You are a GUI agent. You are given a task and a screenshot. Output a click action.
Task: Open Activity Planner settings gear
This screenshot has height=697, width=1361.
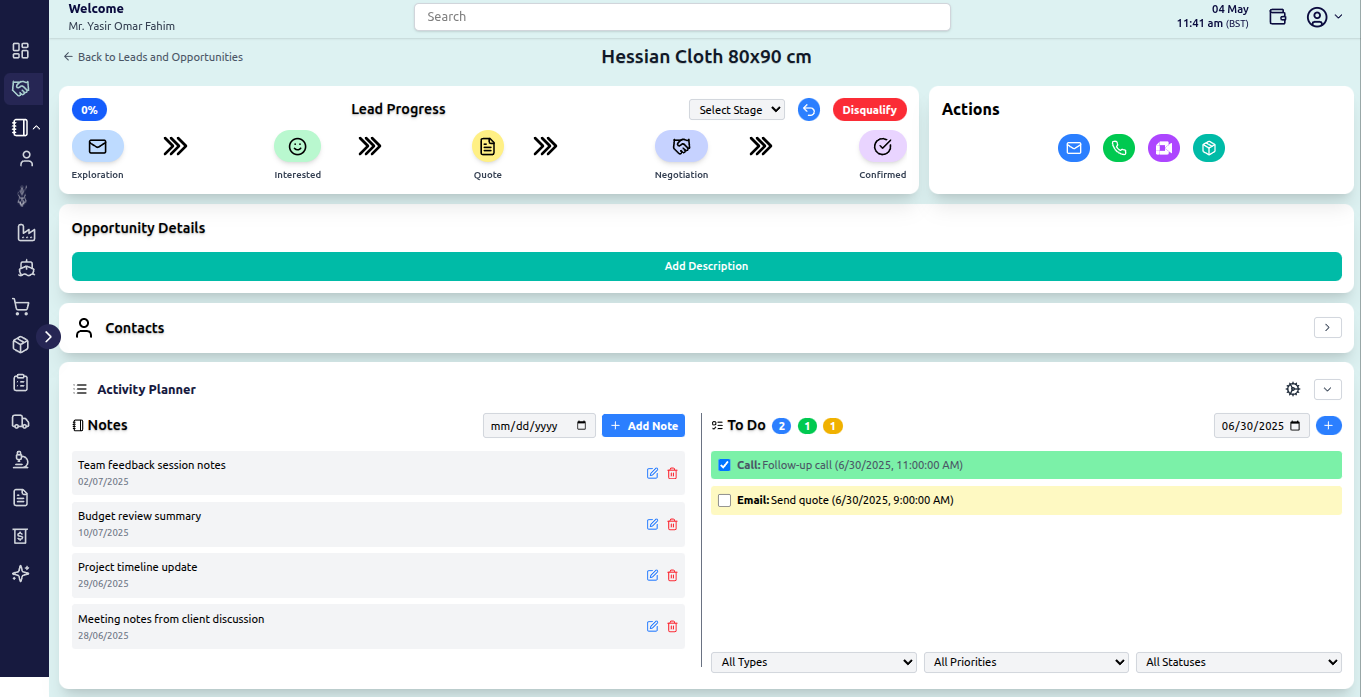(x=1293, y=389)
